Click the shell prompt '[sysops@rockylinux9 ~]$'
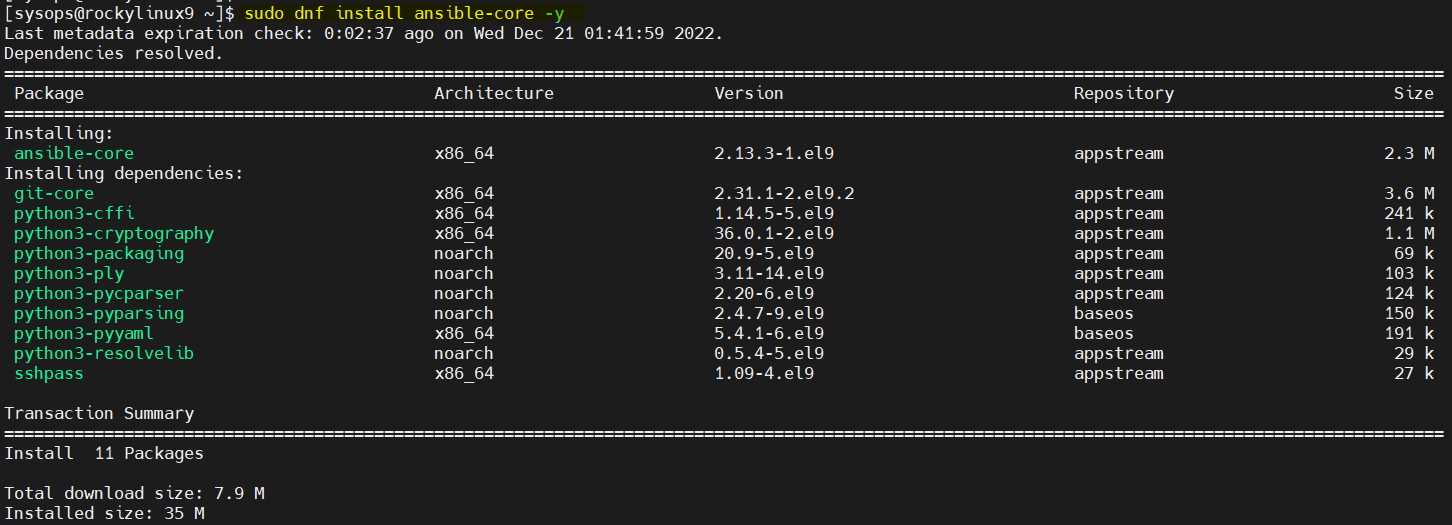 (x=120, y=13)
